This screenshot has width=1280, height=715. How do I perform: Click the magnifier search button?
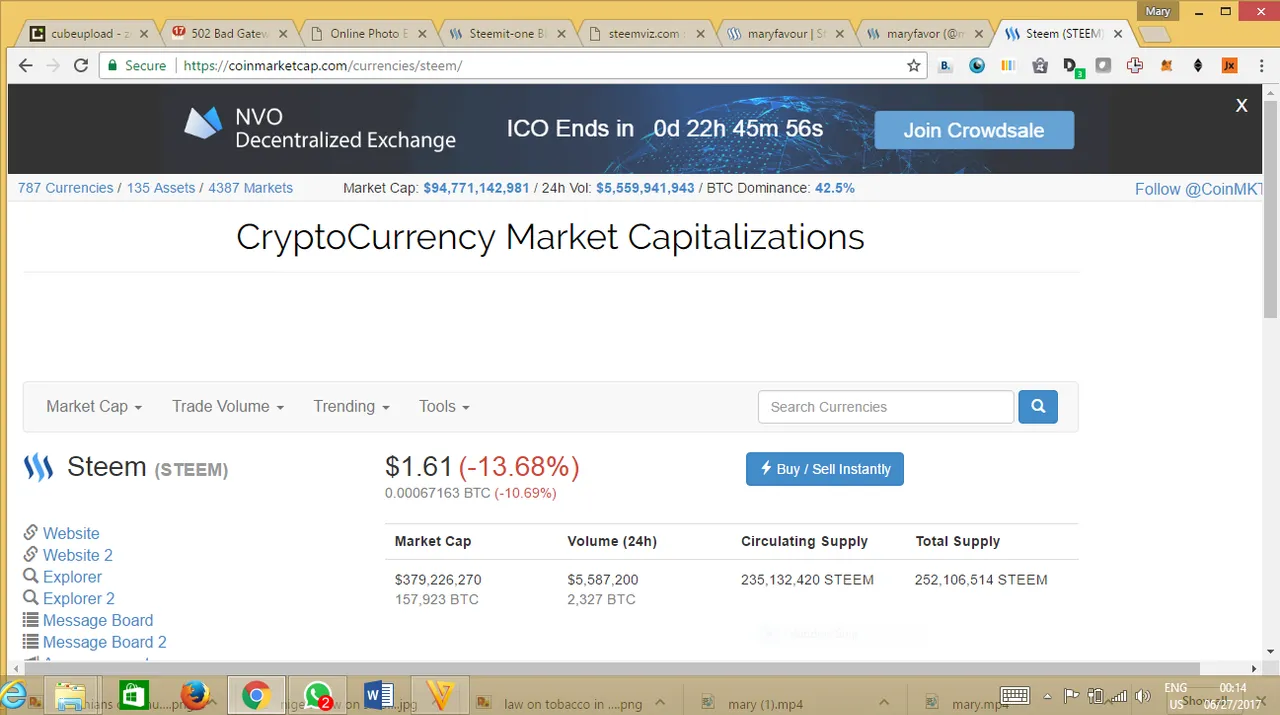[1038, 407]
